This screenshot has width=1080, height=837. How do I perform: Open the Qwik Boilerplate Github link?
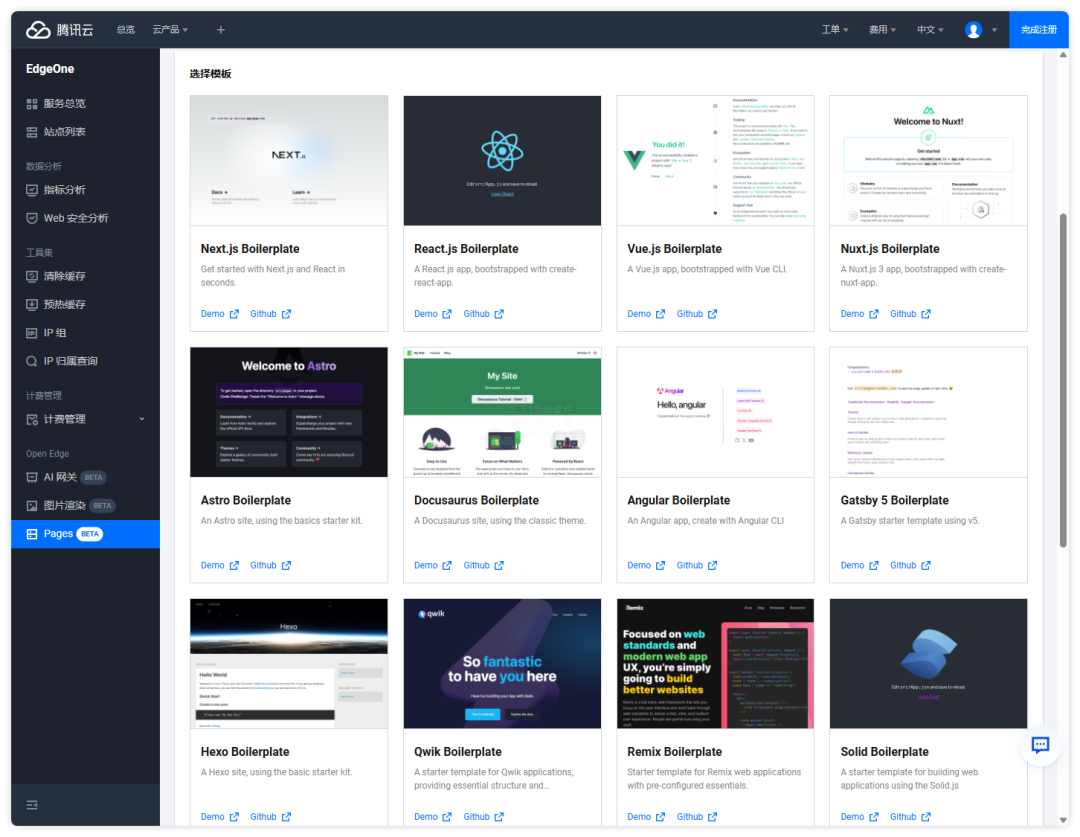(x=476, y=816)
